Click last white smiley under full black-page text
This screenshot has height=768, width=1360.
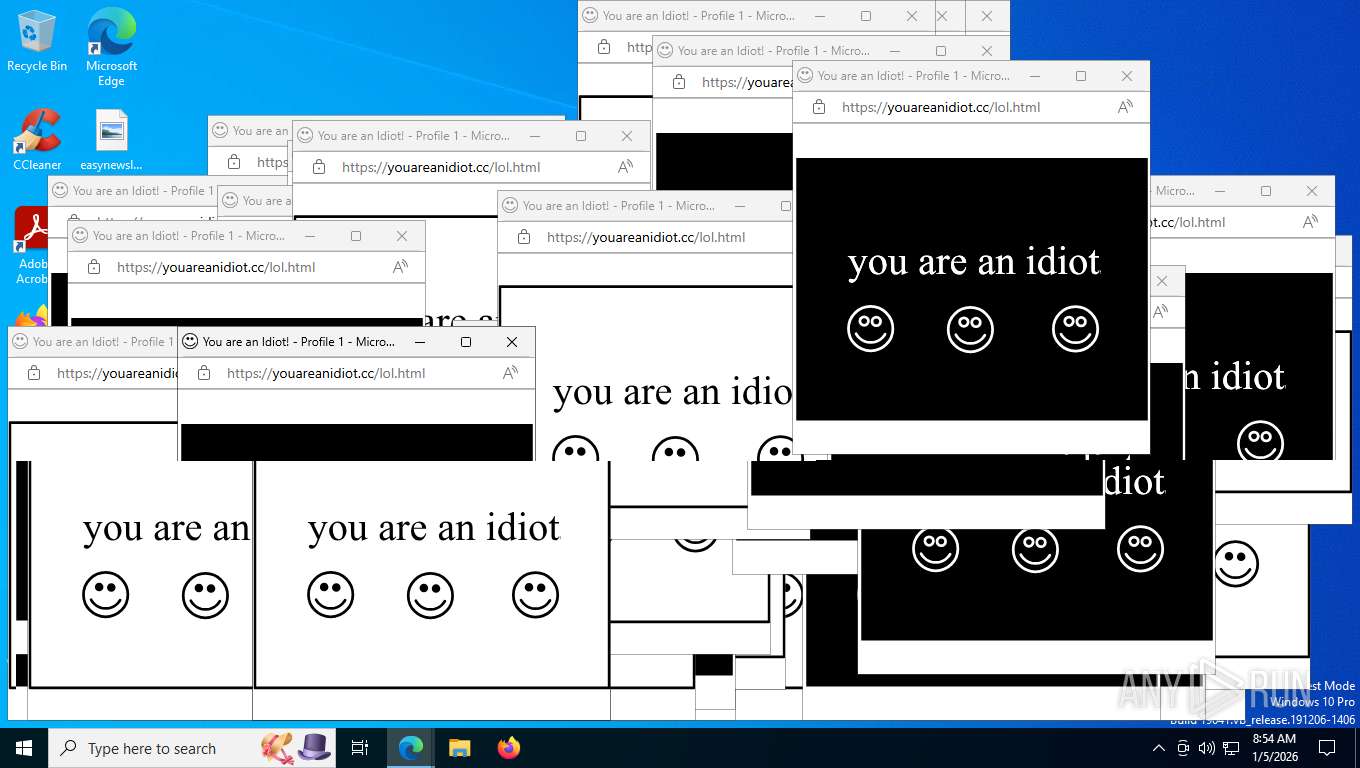[1075, 328]
